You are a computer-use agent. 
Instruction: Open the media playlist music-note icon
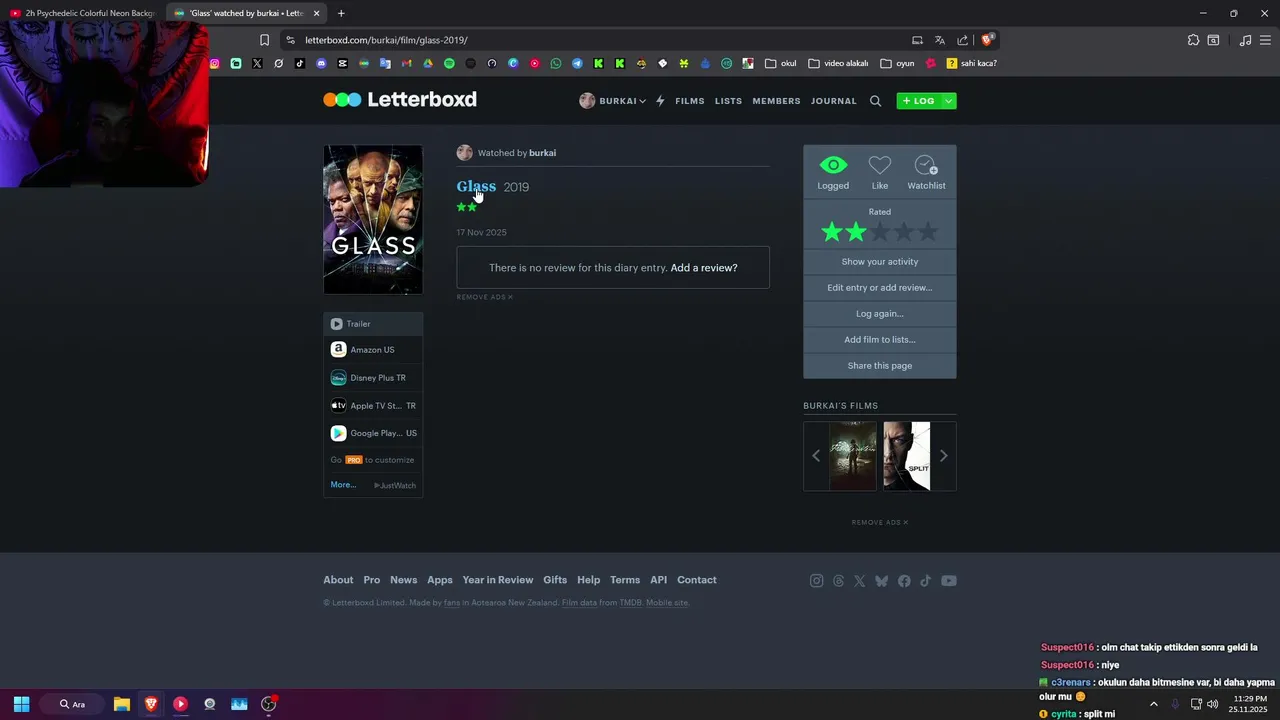click(1245, 40)
